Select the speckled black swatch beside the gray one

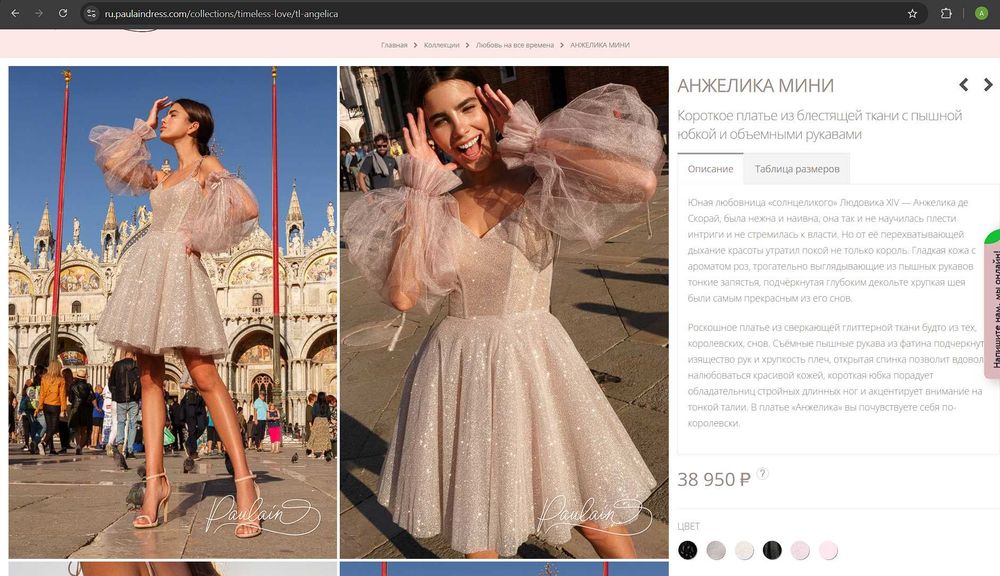pos(688,550)
